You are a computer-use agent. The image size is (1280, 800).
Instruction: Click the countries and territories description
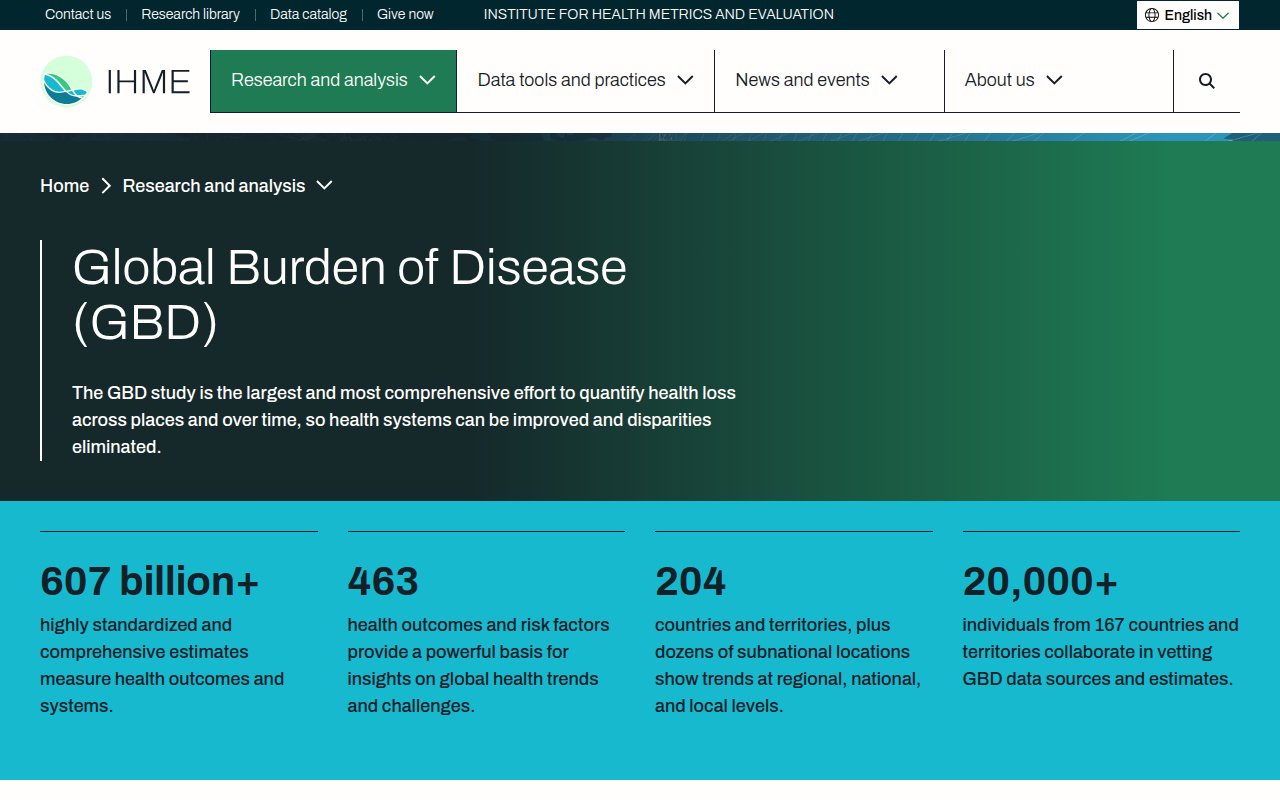click(x=788, y=665)
